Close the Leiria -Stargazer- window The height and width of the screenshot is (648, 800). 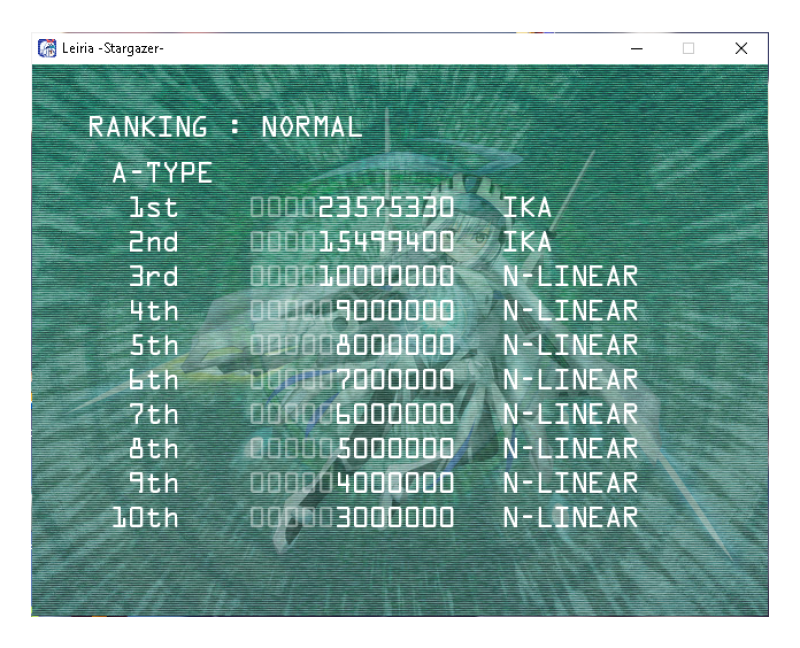pos(741,48)
